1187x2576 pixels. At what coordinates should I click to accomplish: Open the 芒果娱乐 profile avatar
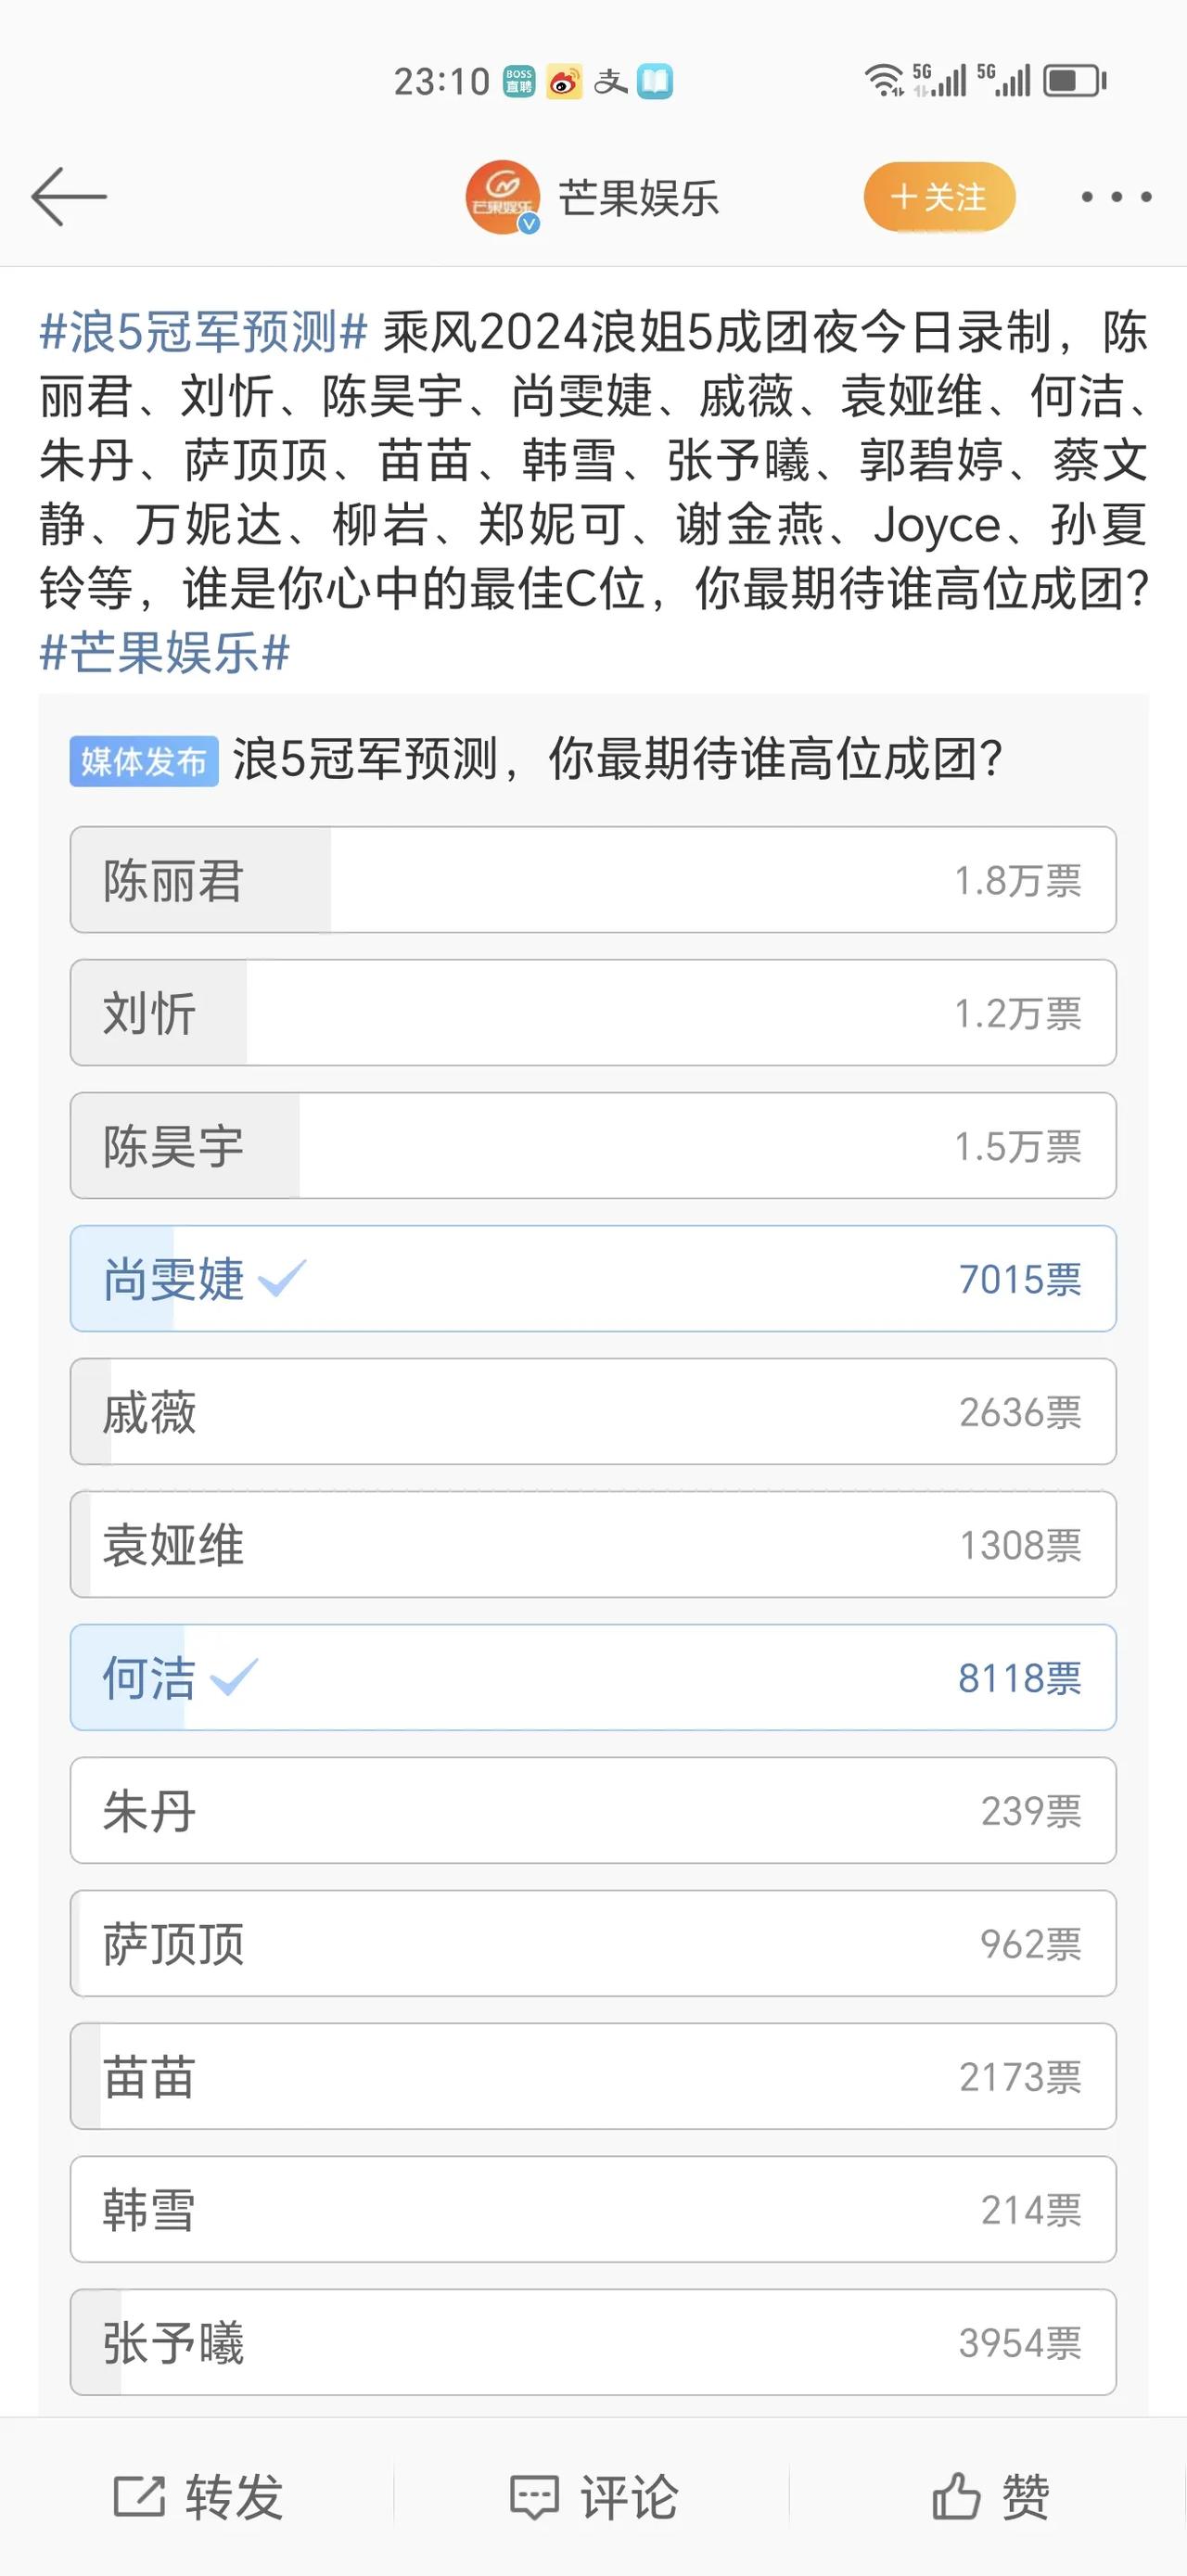tap(503, 197)
